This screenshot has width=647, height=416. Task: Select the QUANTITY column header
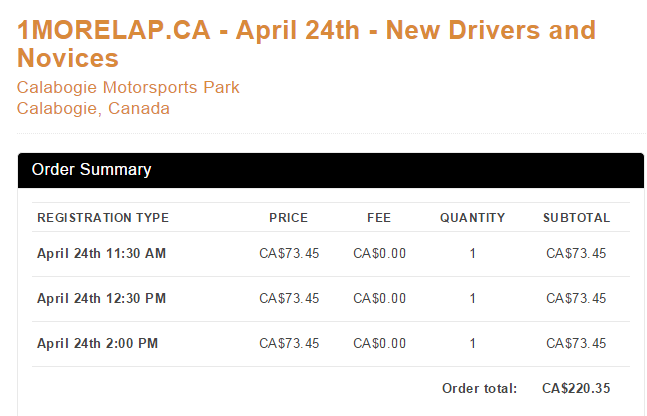pyautogui.click(x=472, y=217)
